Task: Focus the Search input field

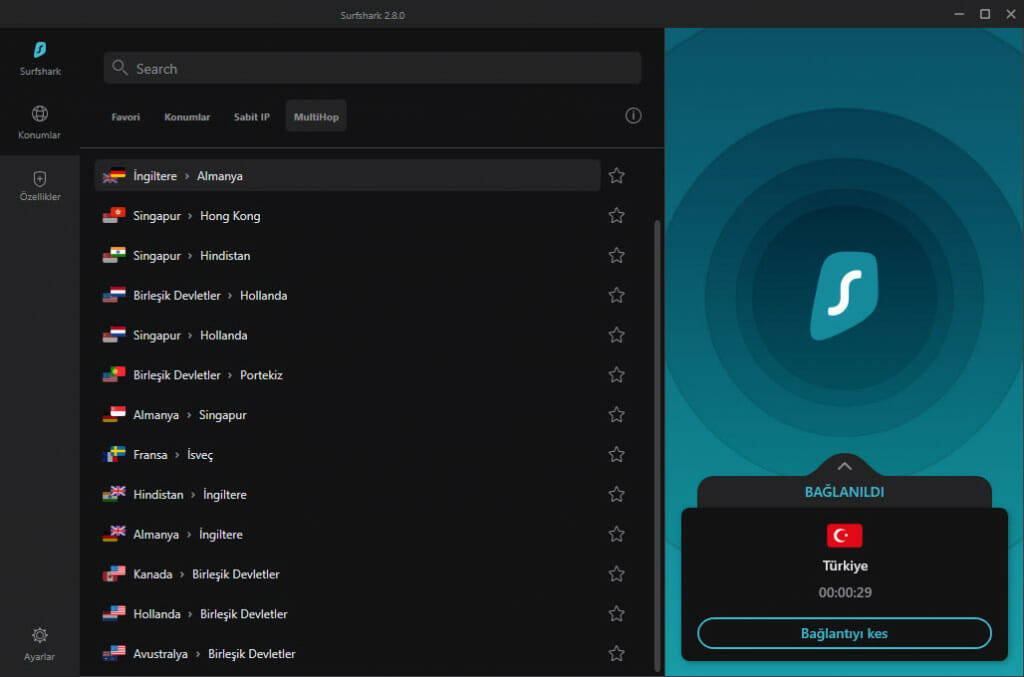Action: (372, 68)
